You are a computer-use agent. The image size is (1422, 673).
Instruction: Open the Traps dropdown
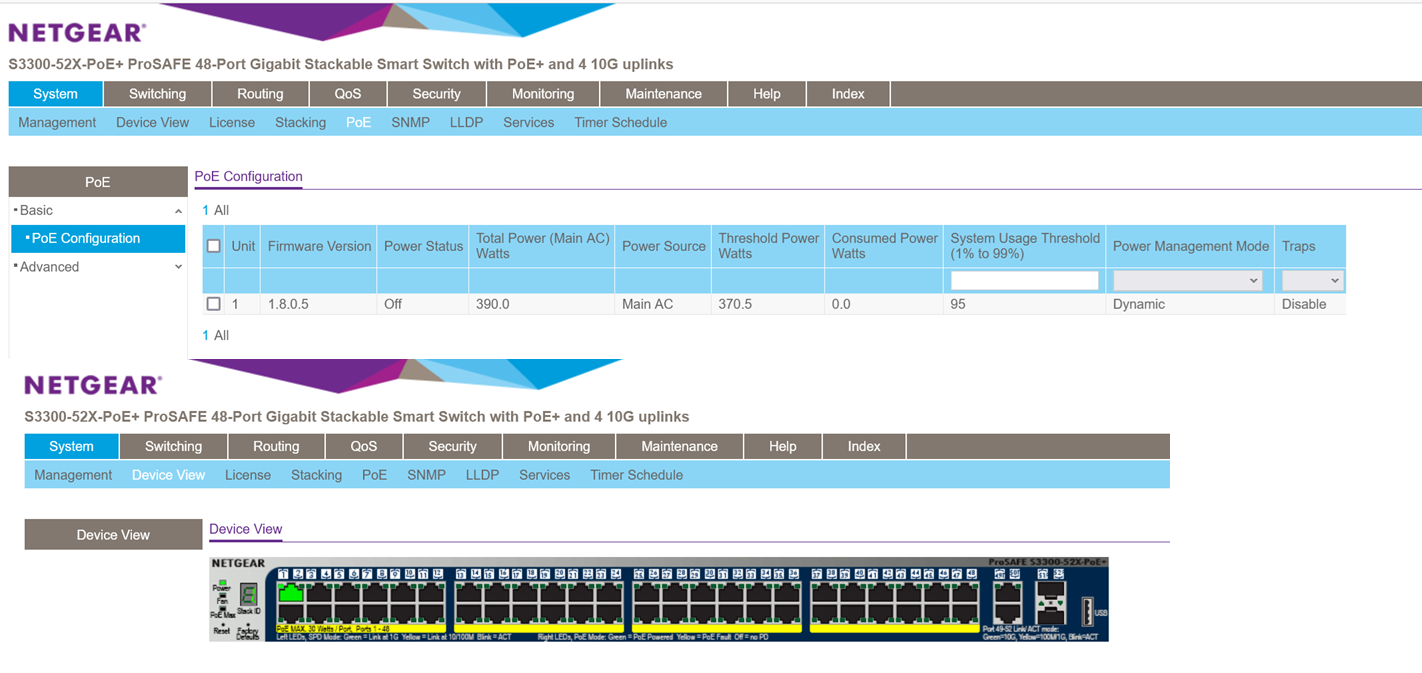tap(1311, 281)
